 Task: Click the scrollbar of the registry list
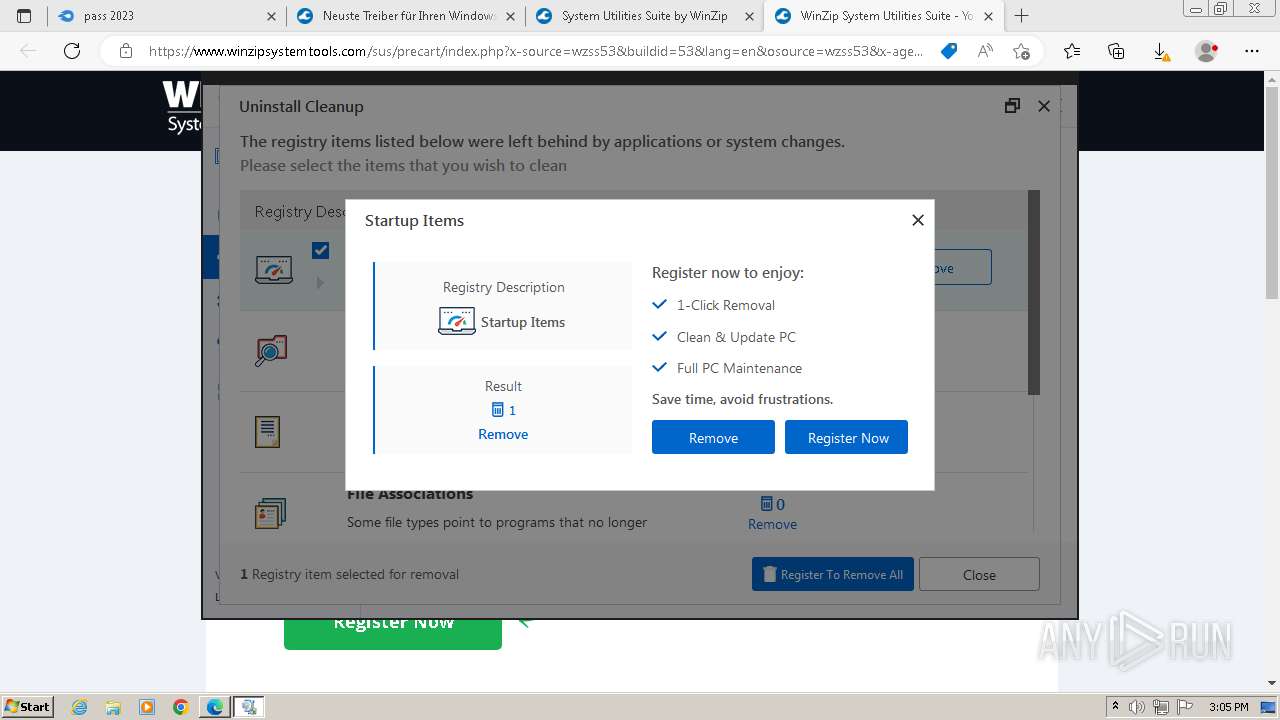pyautogui.click(x=1034, y=292)
